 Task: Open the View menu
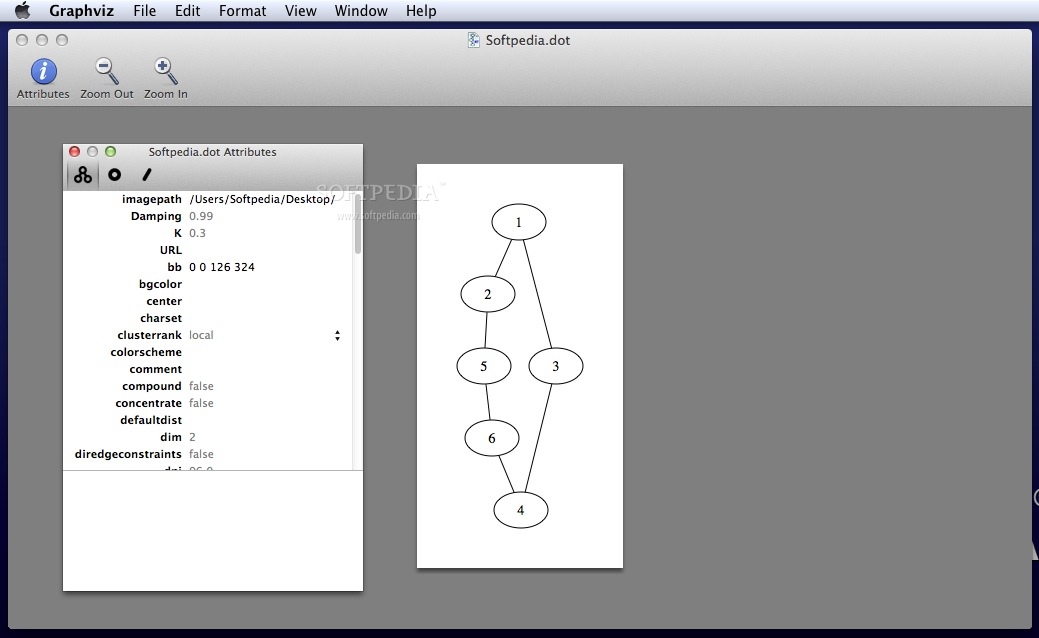coord(301,11)
